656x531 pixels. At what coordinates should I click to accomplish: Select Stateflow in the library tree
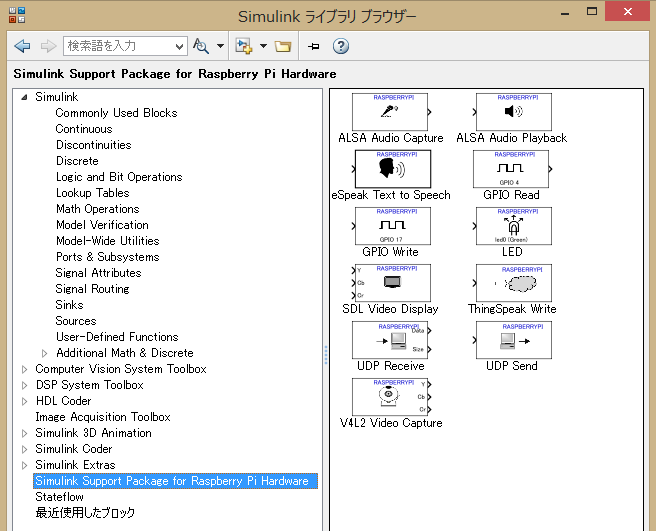59,497
